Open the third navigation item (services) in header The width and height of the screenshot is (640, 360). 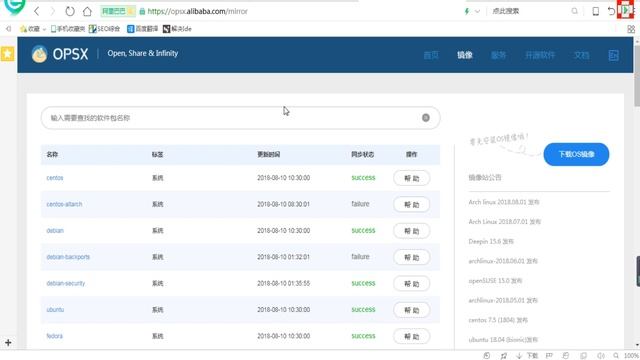click(498, 55)
